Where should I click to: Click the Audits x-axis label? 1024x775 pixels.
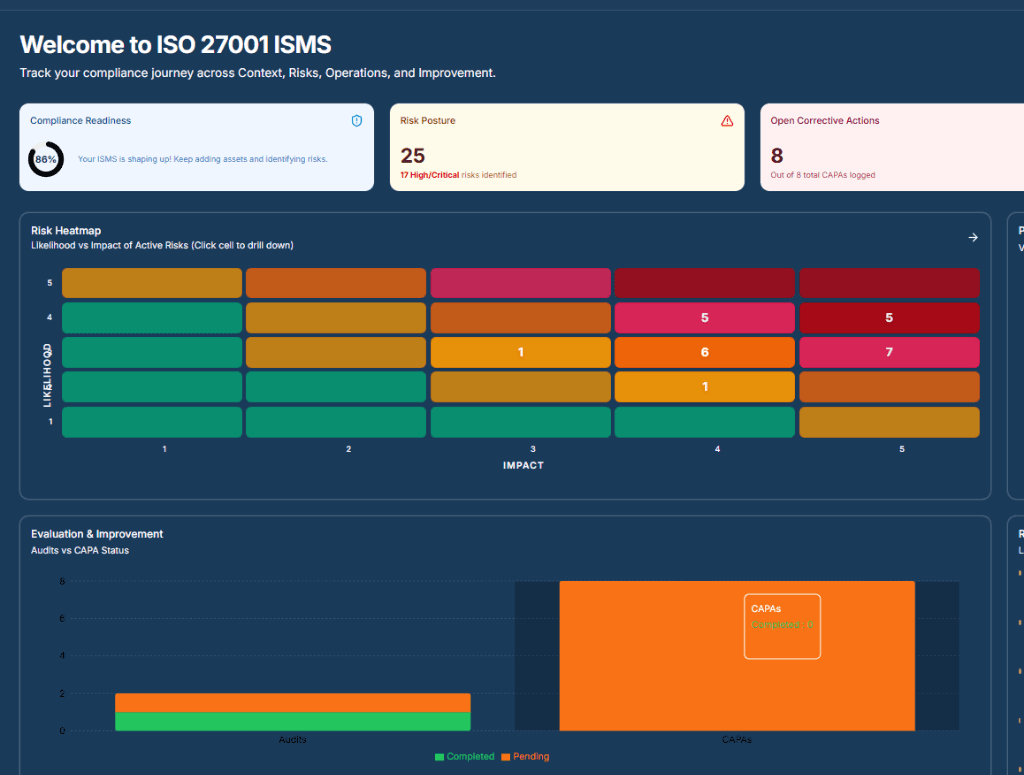(x=293, y=740)
